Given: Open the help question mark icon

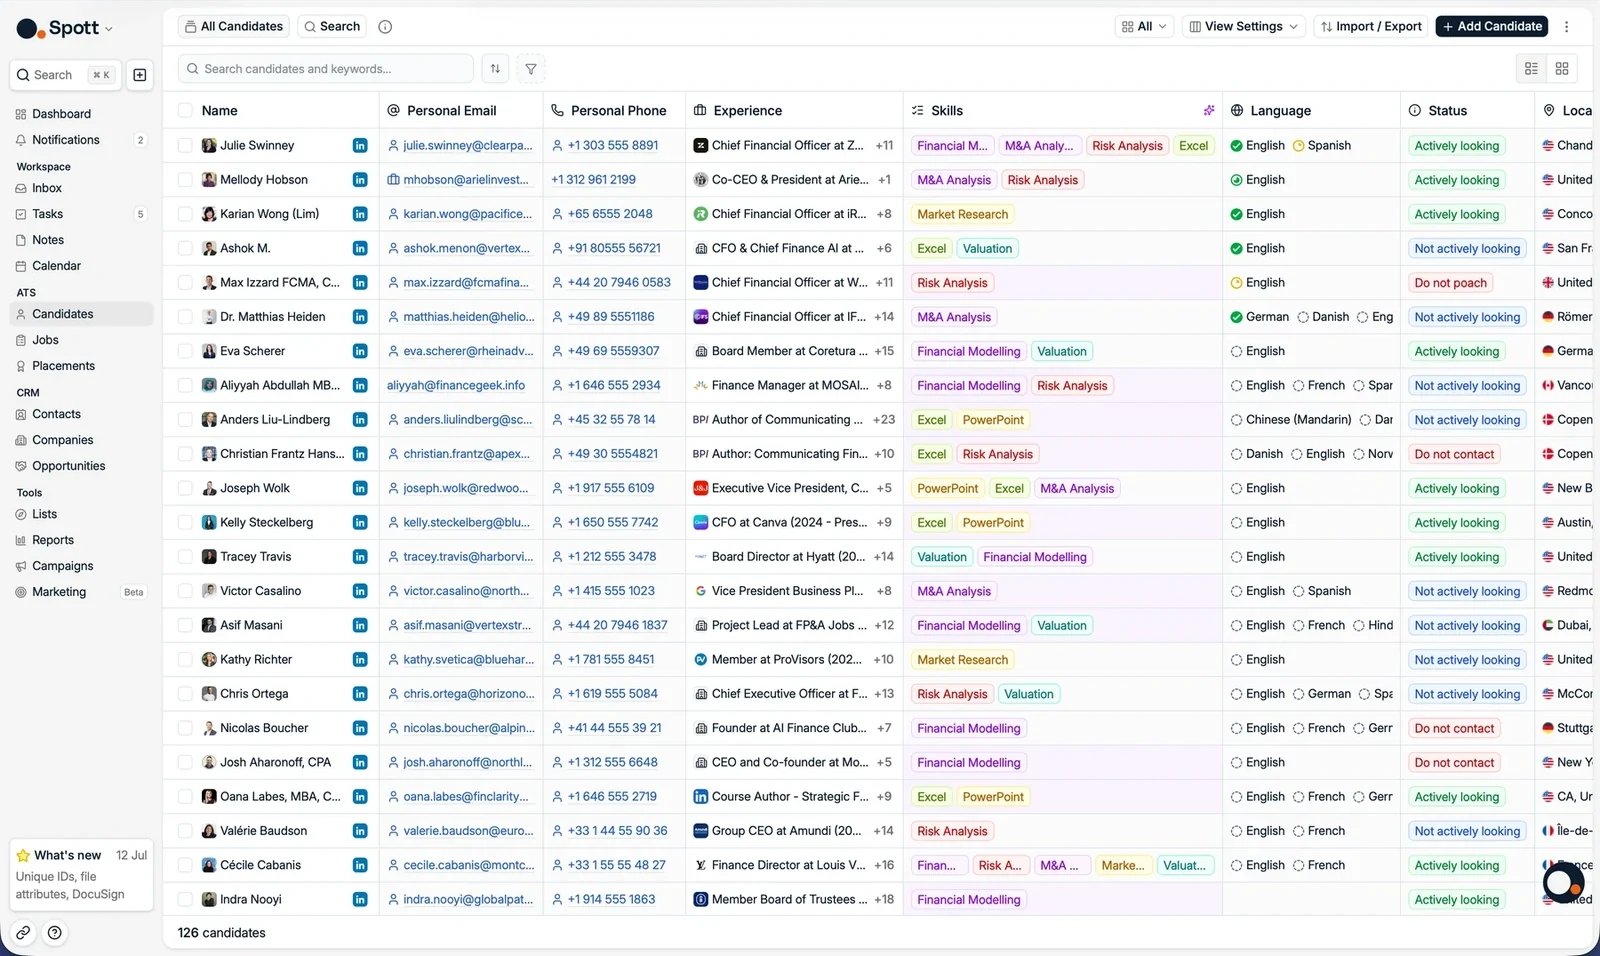Looking at the screenshot, I should click(x=55, y=933).
